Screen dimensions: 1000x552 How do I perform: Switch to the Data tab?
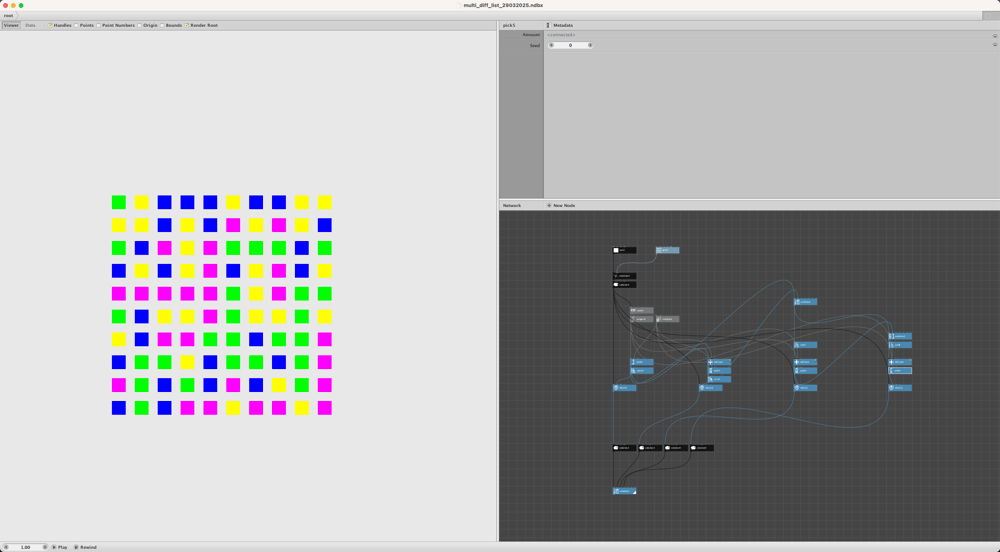point(30,25)
